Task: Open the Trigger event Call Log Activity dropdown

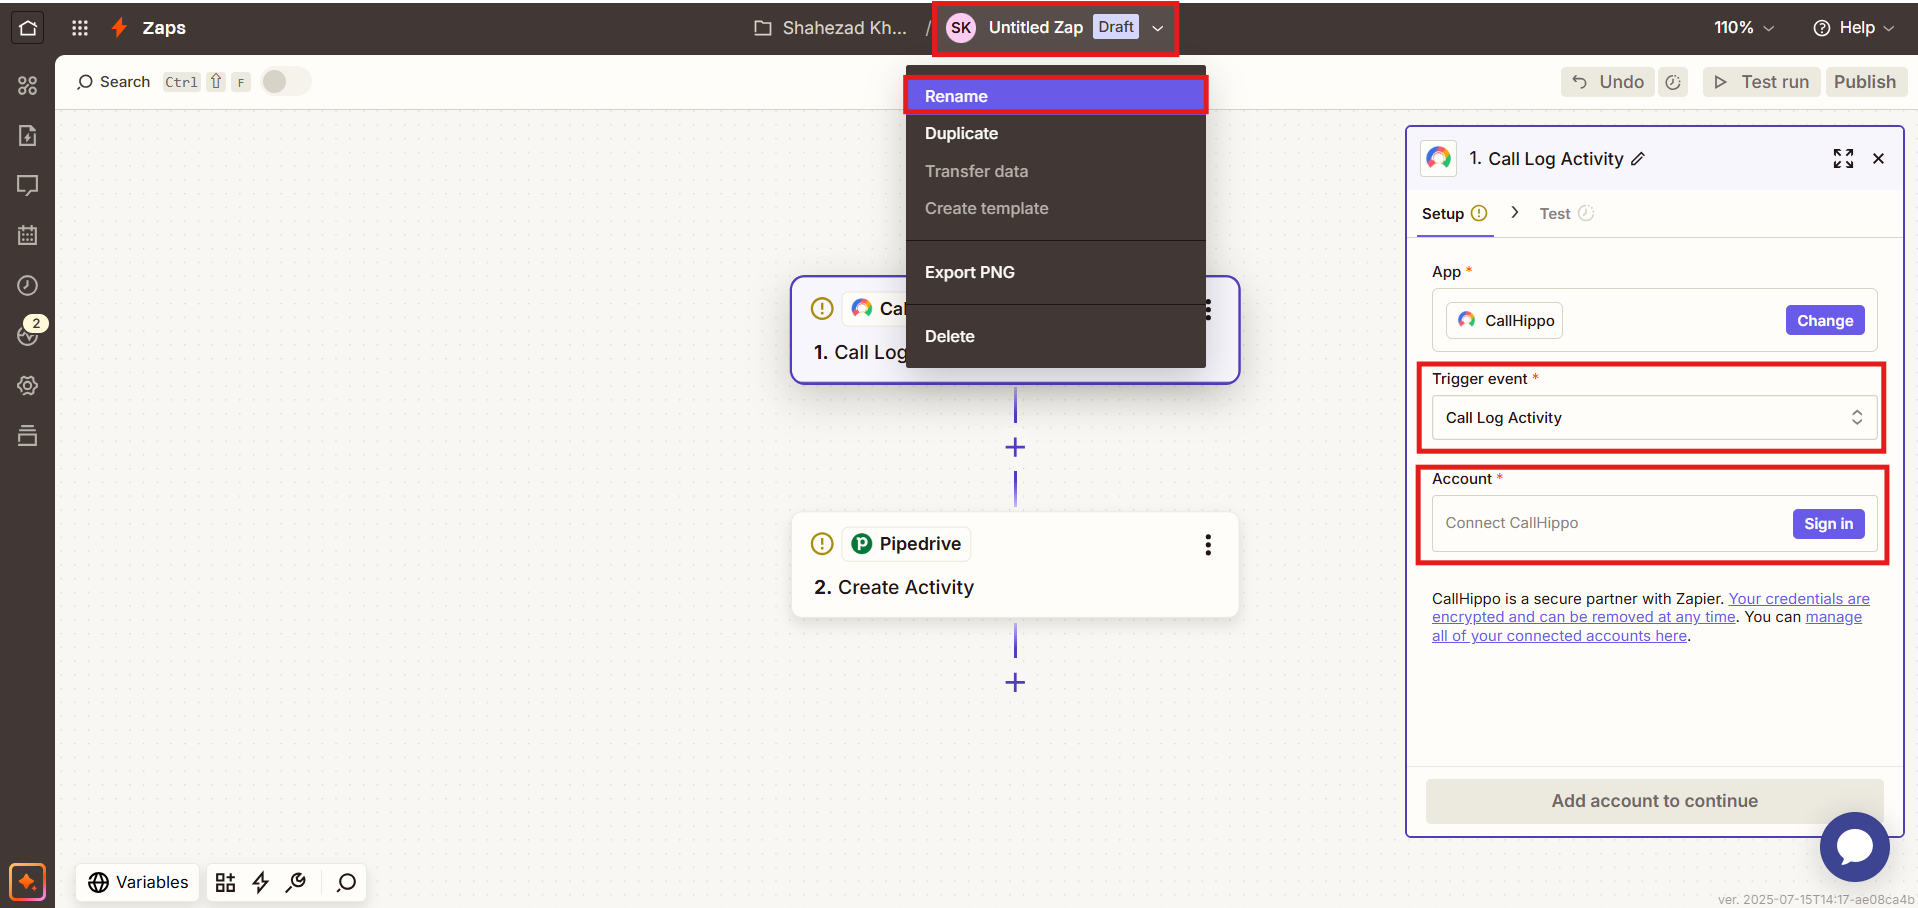Action: click(x=1654, y=418)
